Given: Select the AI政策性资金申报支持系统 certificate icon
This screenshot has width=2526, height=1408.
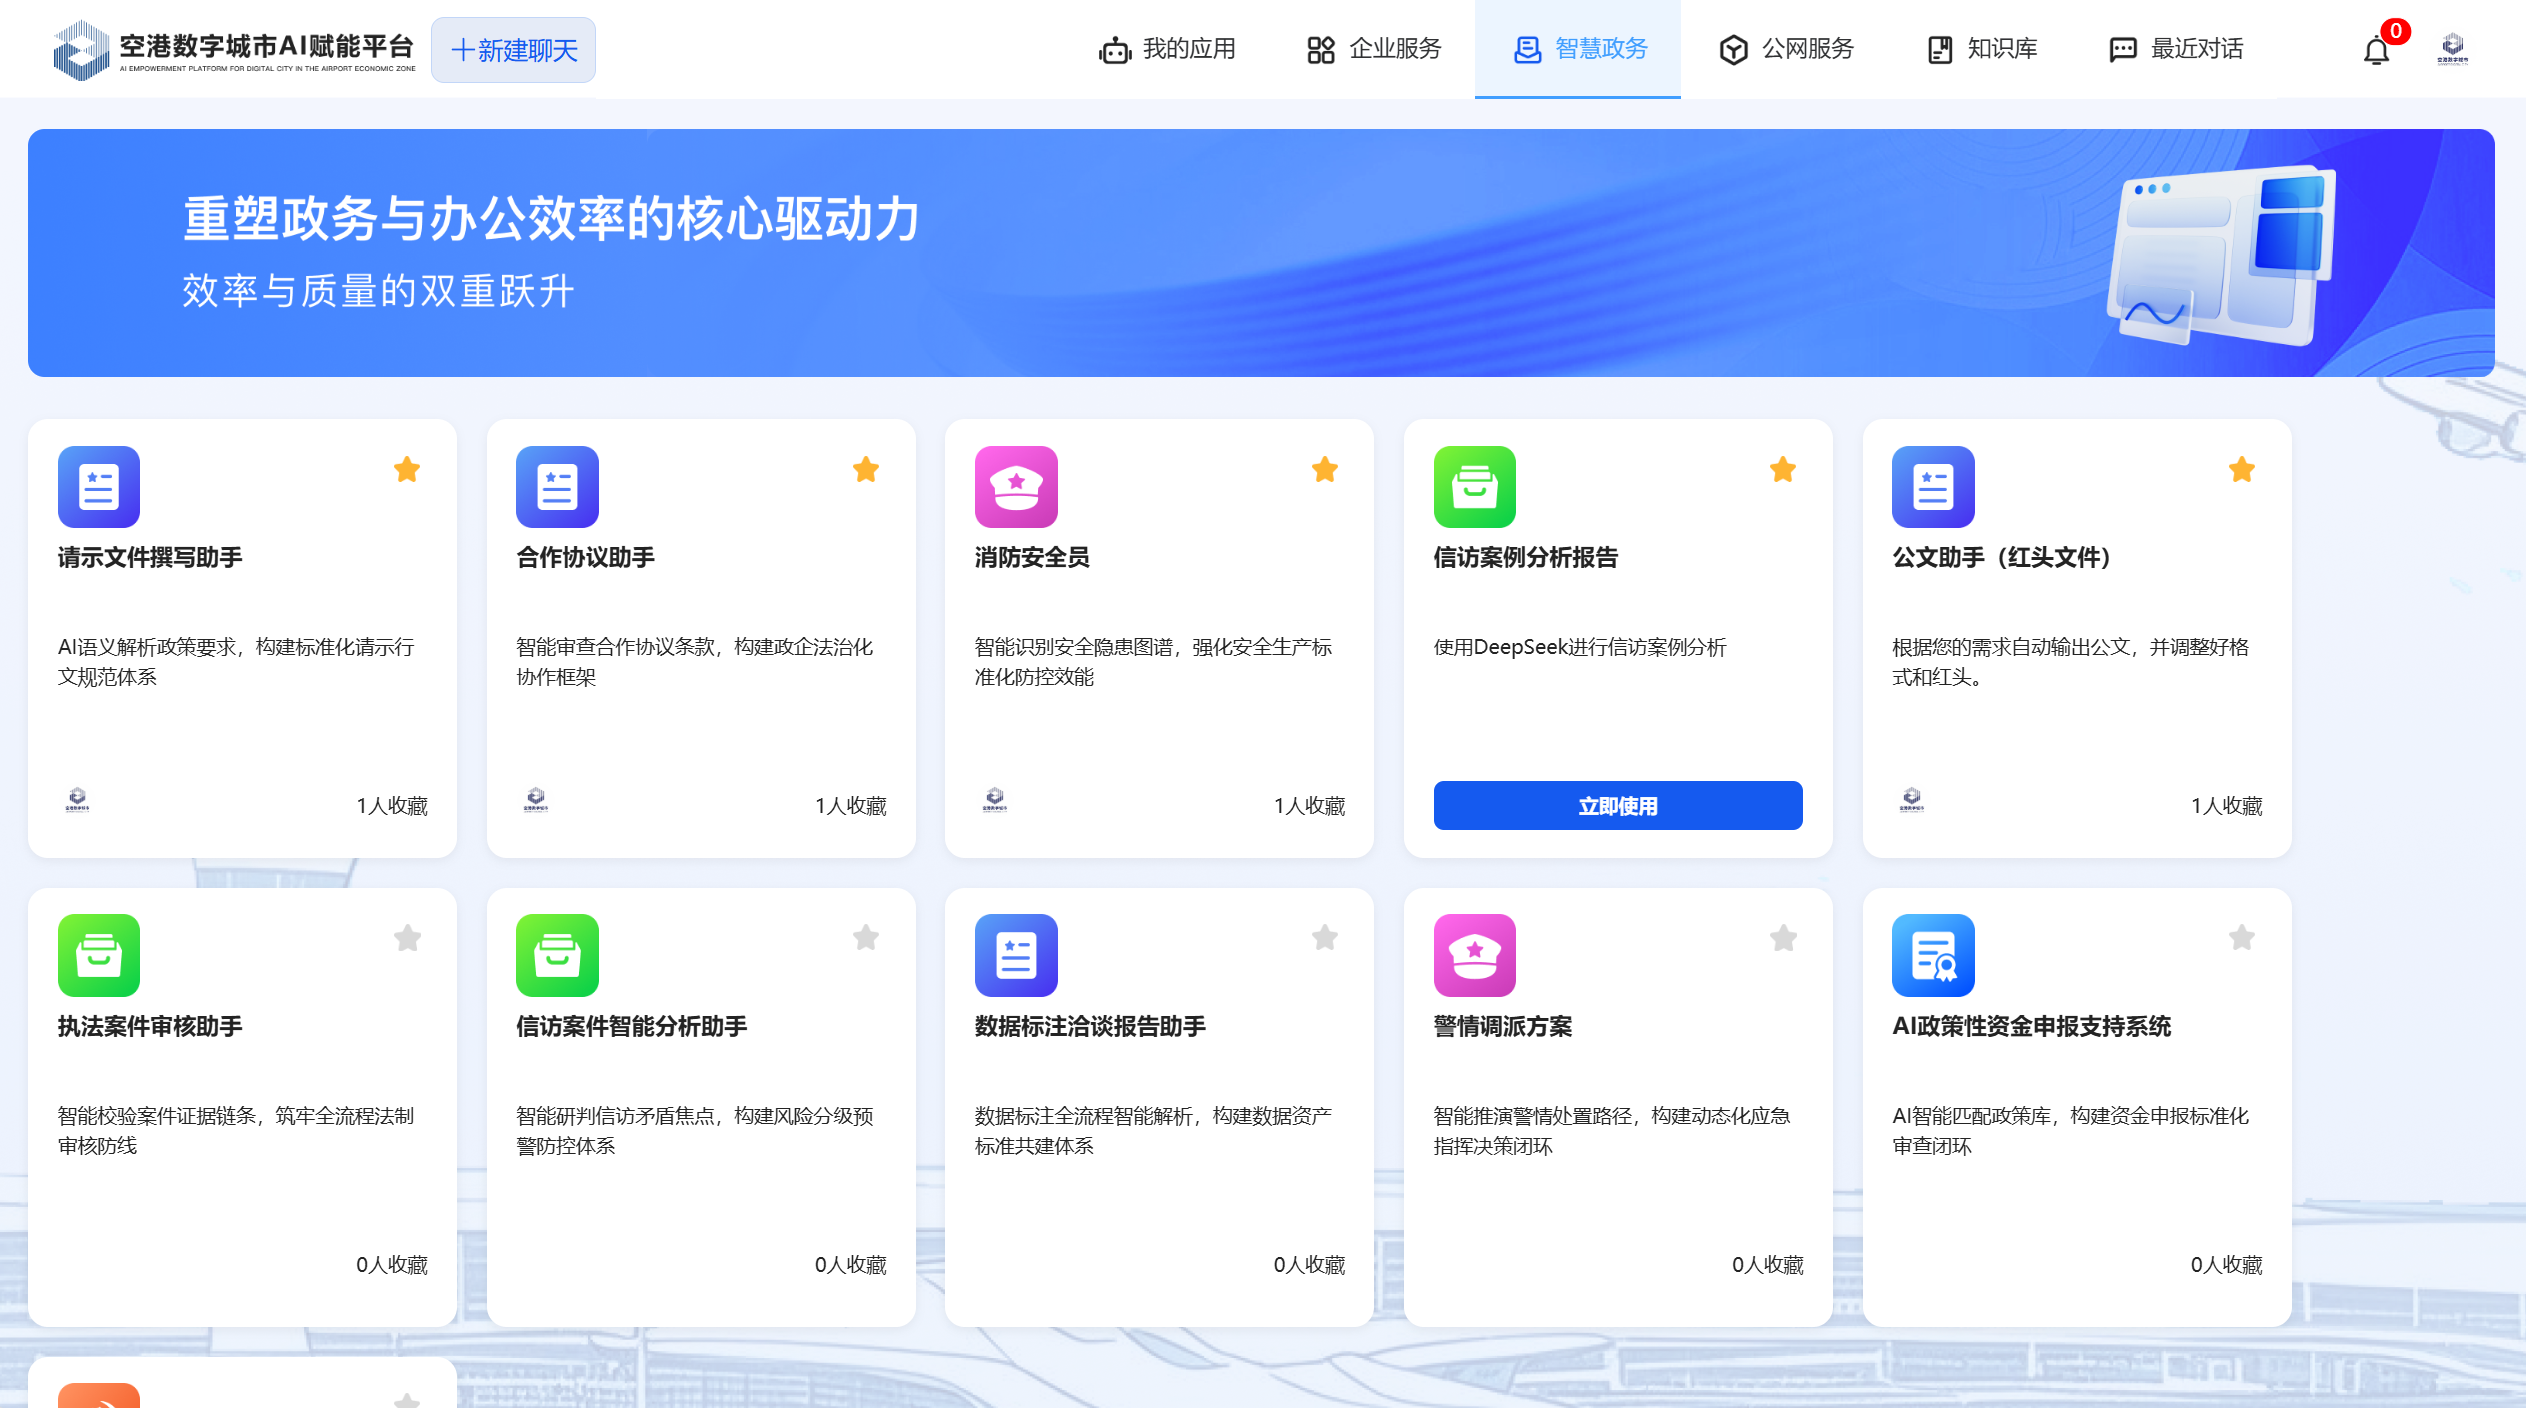Looking at the screenshot, I should coord(1933,955).
